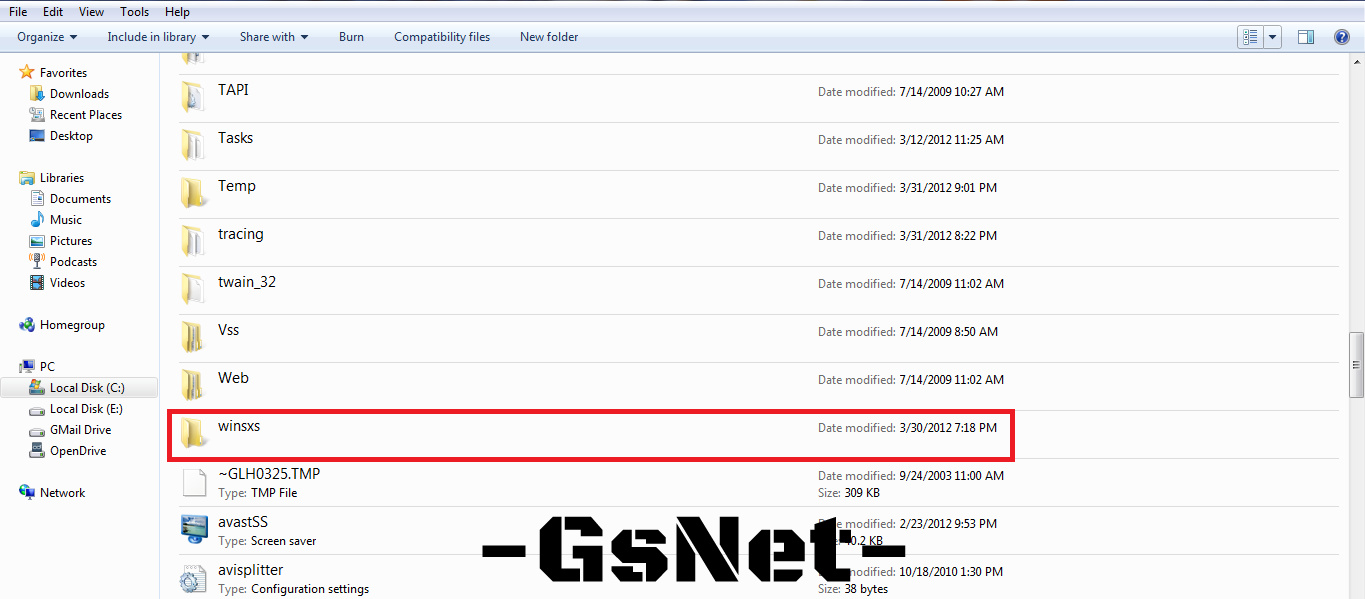This screenshot has width=1365, height=599.
Task: Switch the folder view layout icon
Action: point(1249,36)
